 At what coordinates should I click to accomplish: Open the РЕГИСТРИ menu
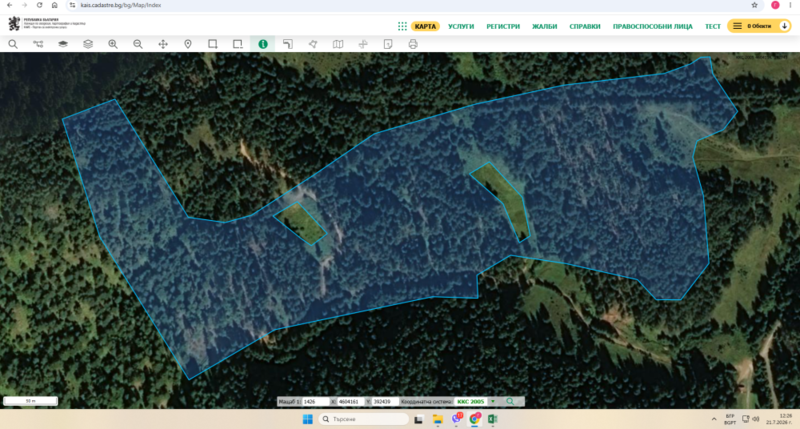503,26
